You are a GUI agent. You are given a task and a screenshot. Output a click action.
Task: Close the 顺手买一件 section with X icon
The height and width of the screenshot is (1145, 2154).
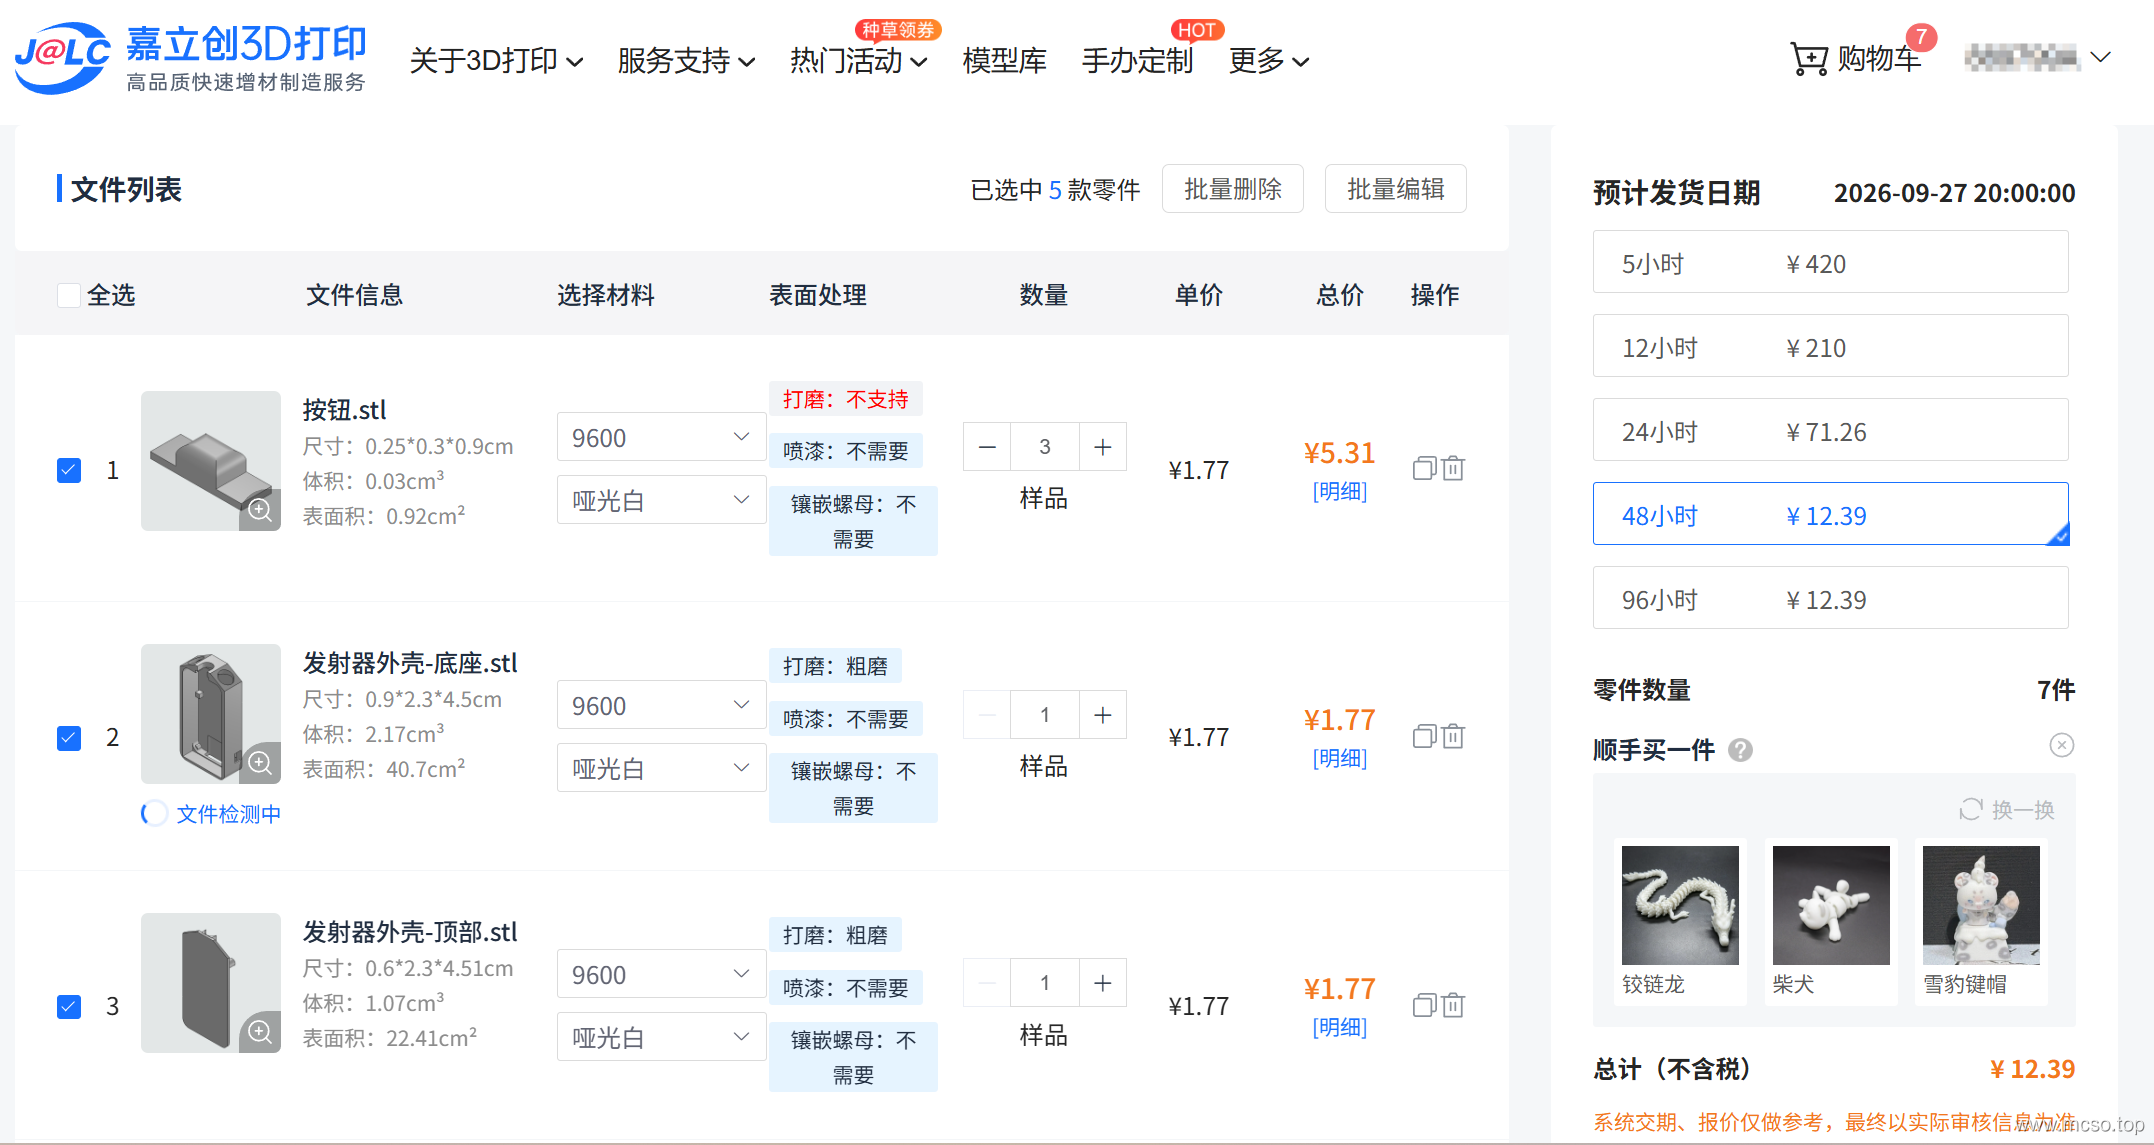2062,745
